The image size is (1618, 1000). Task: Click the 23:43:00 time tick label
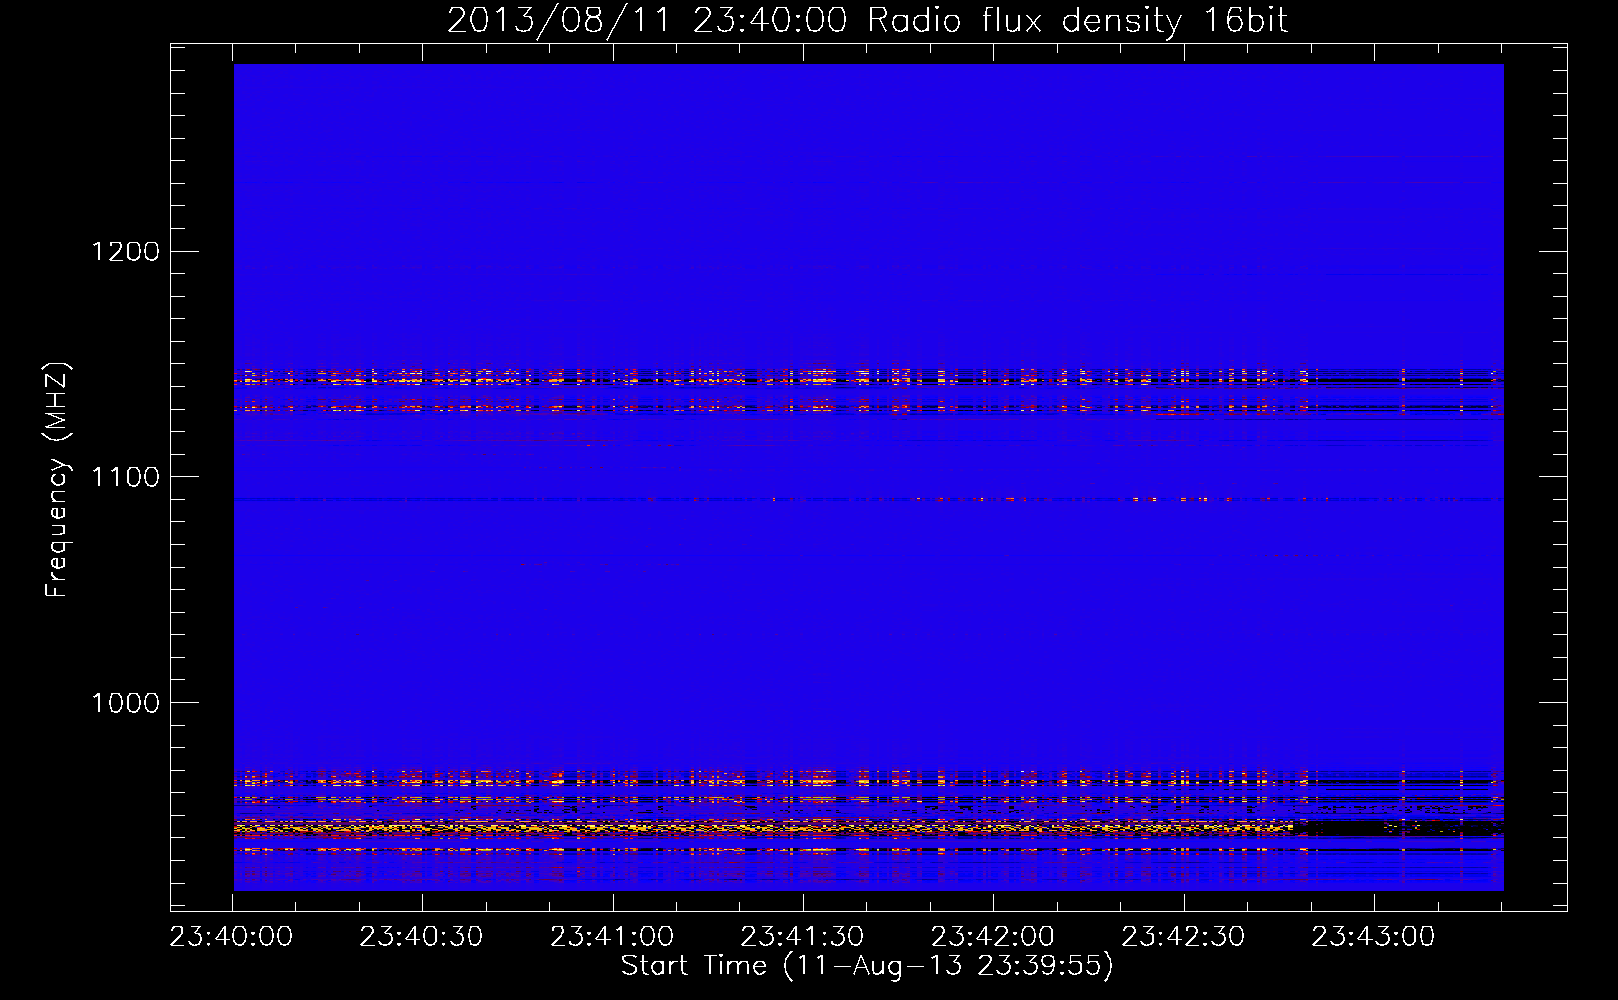point(1373,937)
